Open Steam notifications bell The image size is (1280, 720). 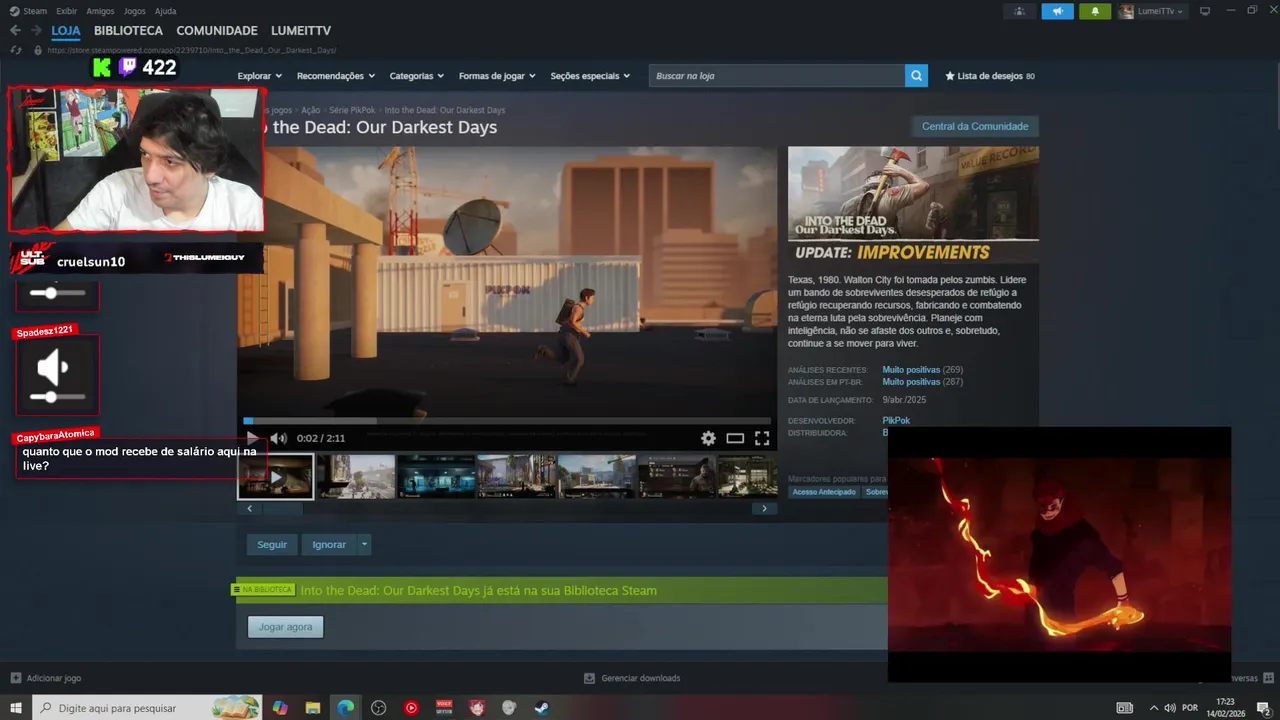coord(1095,11)
